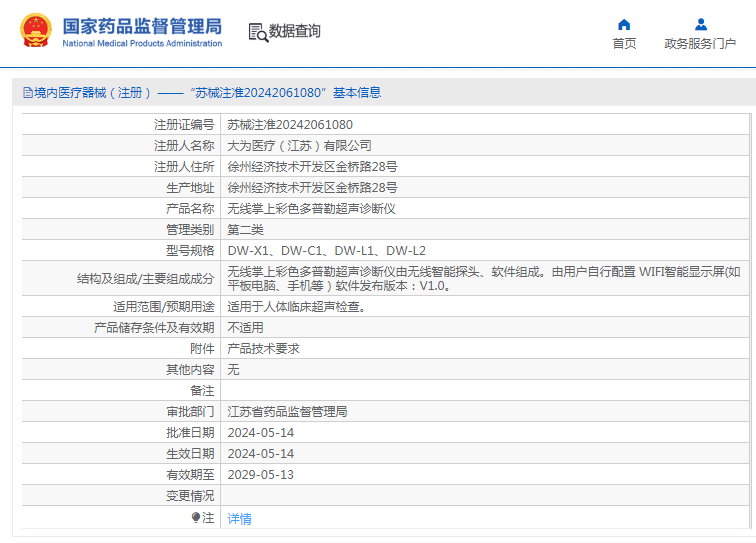Open the 详情 link
This screenshot has height=543, width=756.
[x=239, y=519]
